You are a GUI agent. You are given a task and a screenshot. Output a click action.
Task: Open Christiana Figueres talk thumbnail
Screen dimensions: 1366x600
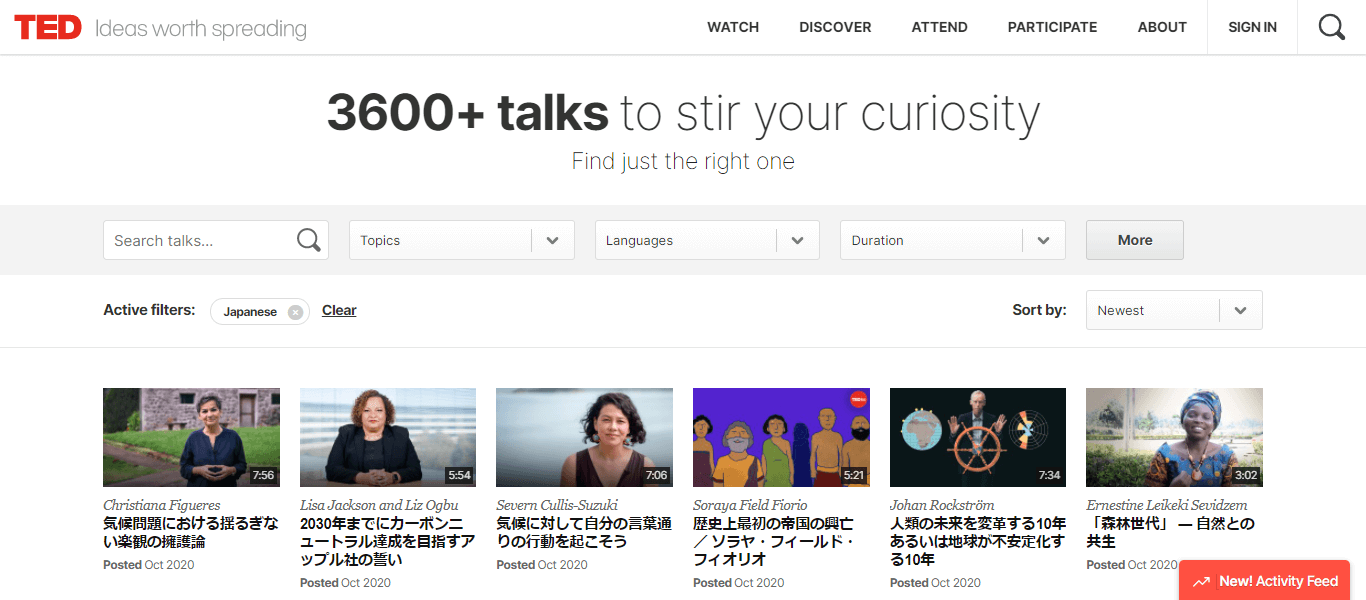click(x=191, y=437)
